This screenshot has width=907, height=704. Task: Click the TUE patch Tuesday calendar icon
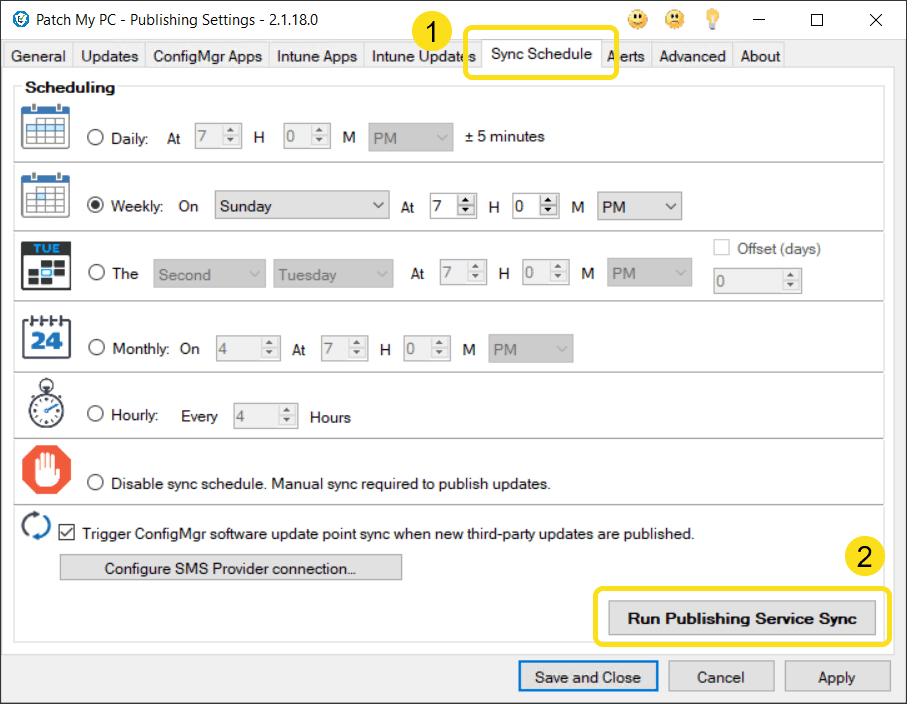pos(46,266)
